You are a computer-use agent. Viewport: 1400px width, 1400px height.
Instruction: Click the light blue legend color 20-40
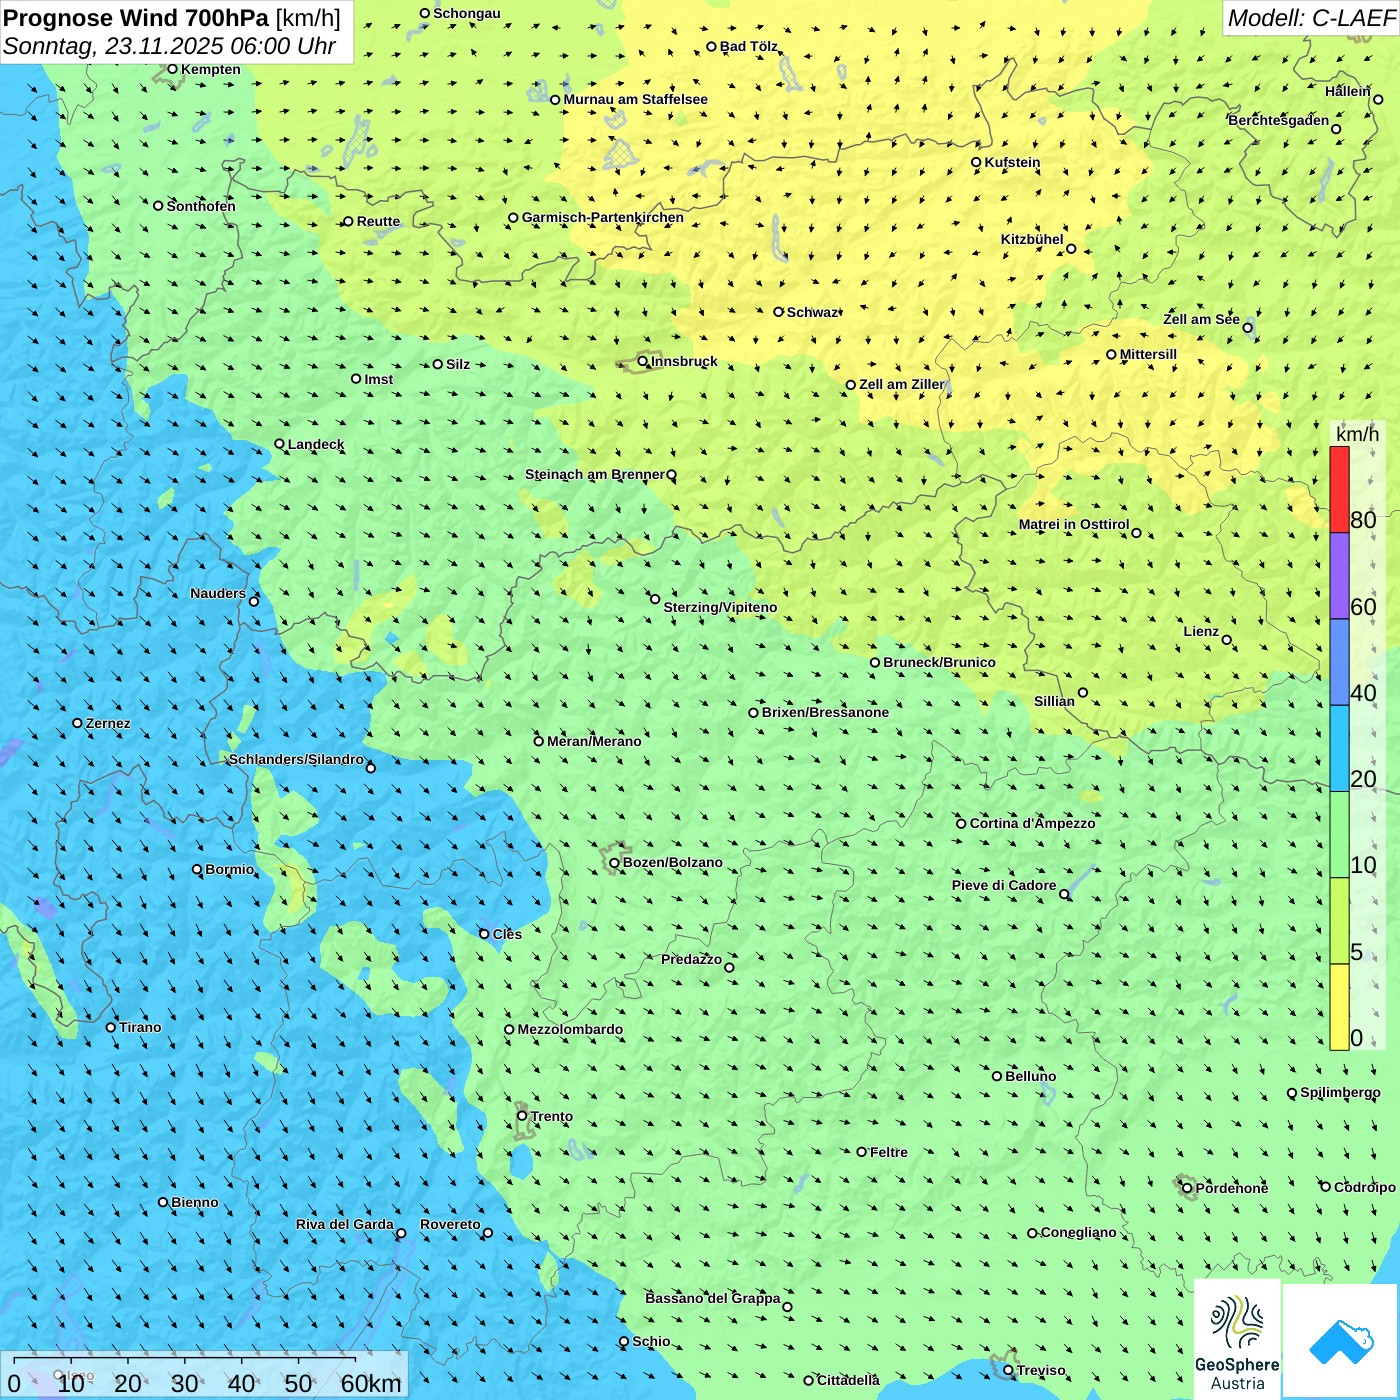(x=1339, y=749)
